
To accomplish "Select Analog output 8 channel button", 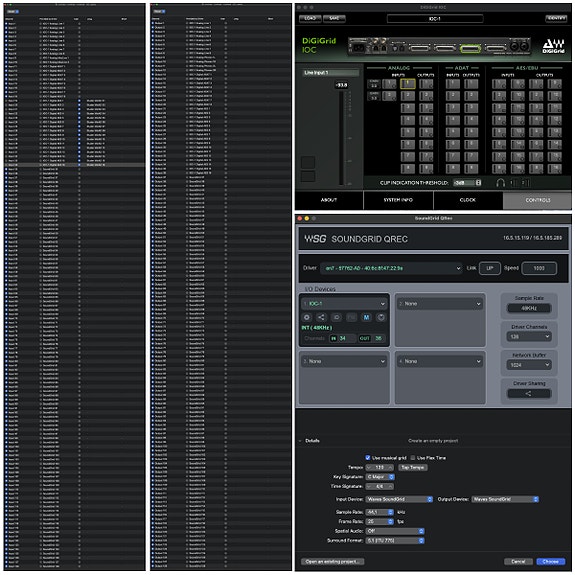I will coord(426,169).
